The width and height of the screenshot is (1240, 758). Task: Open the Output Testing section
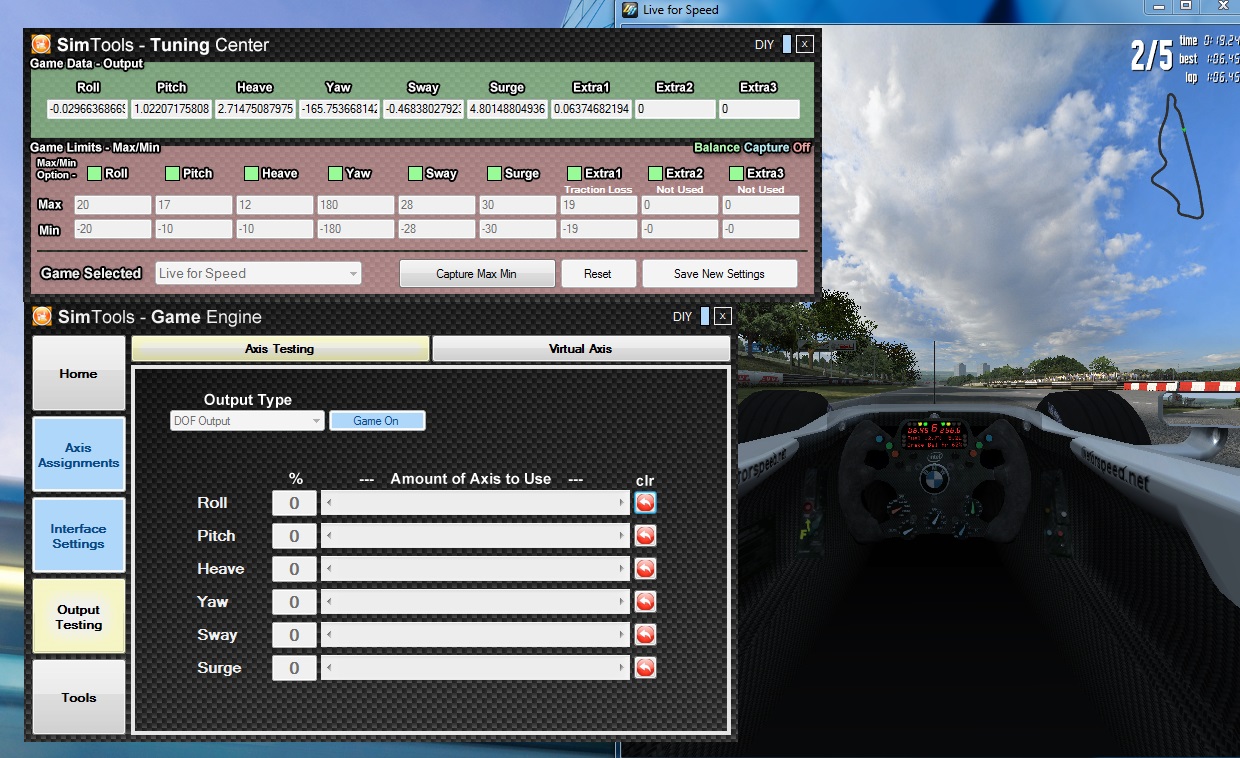coord(79,617)
